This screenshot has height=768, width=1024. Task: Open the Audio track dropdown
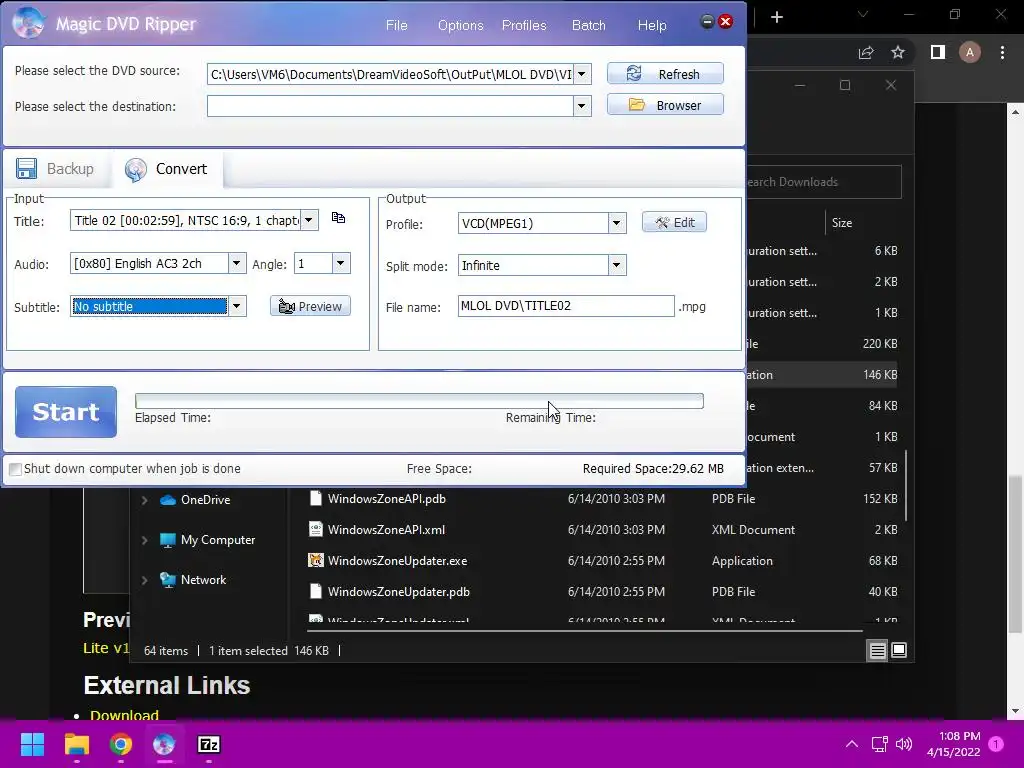[236, 263]
